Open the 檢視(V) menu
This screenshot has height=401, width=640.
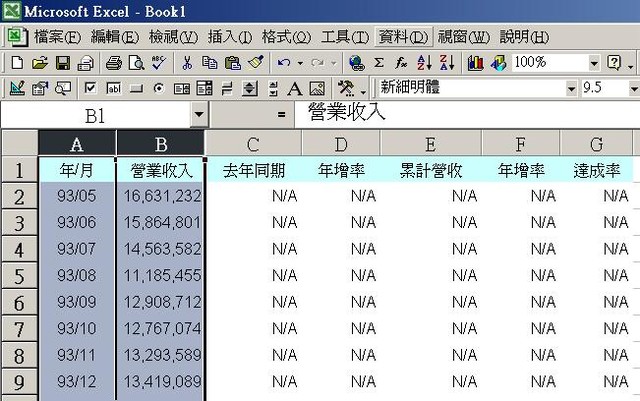[173, 37]
